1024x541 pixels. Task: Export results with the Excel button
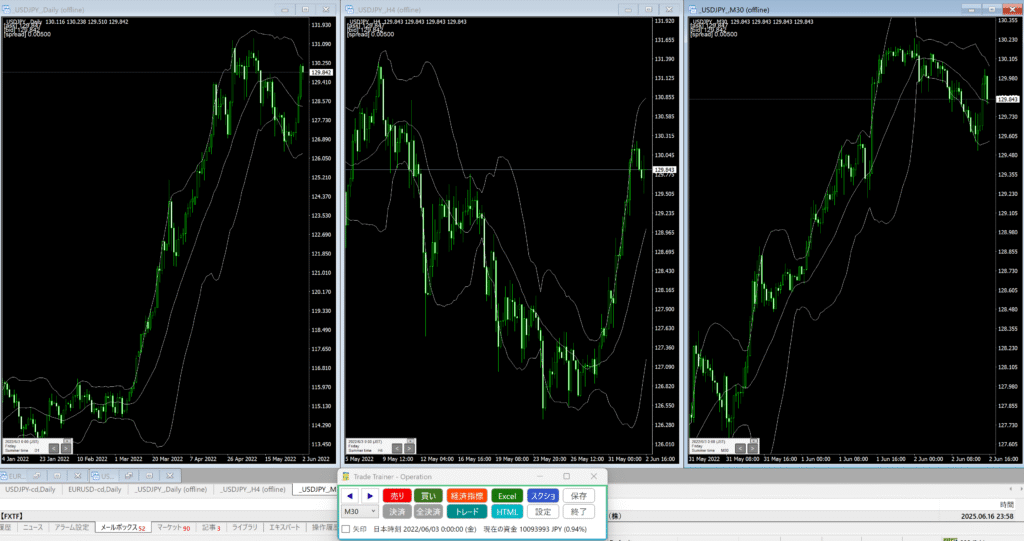click(507, 496)
